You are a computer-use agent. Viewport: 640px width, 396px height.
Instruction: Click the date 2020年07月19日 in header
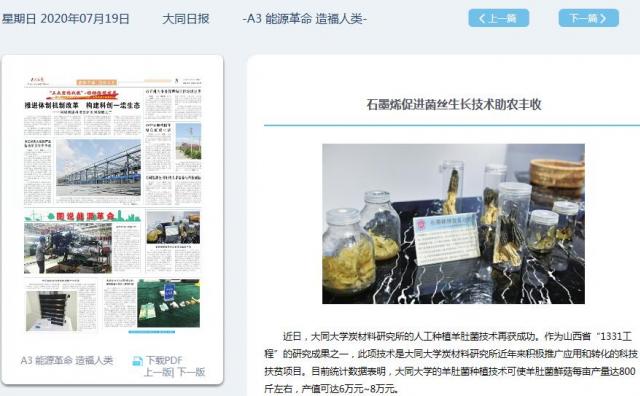point(85,19)
